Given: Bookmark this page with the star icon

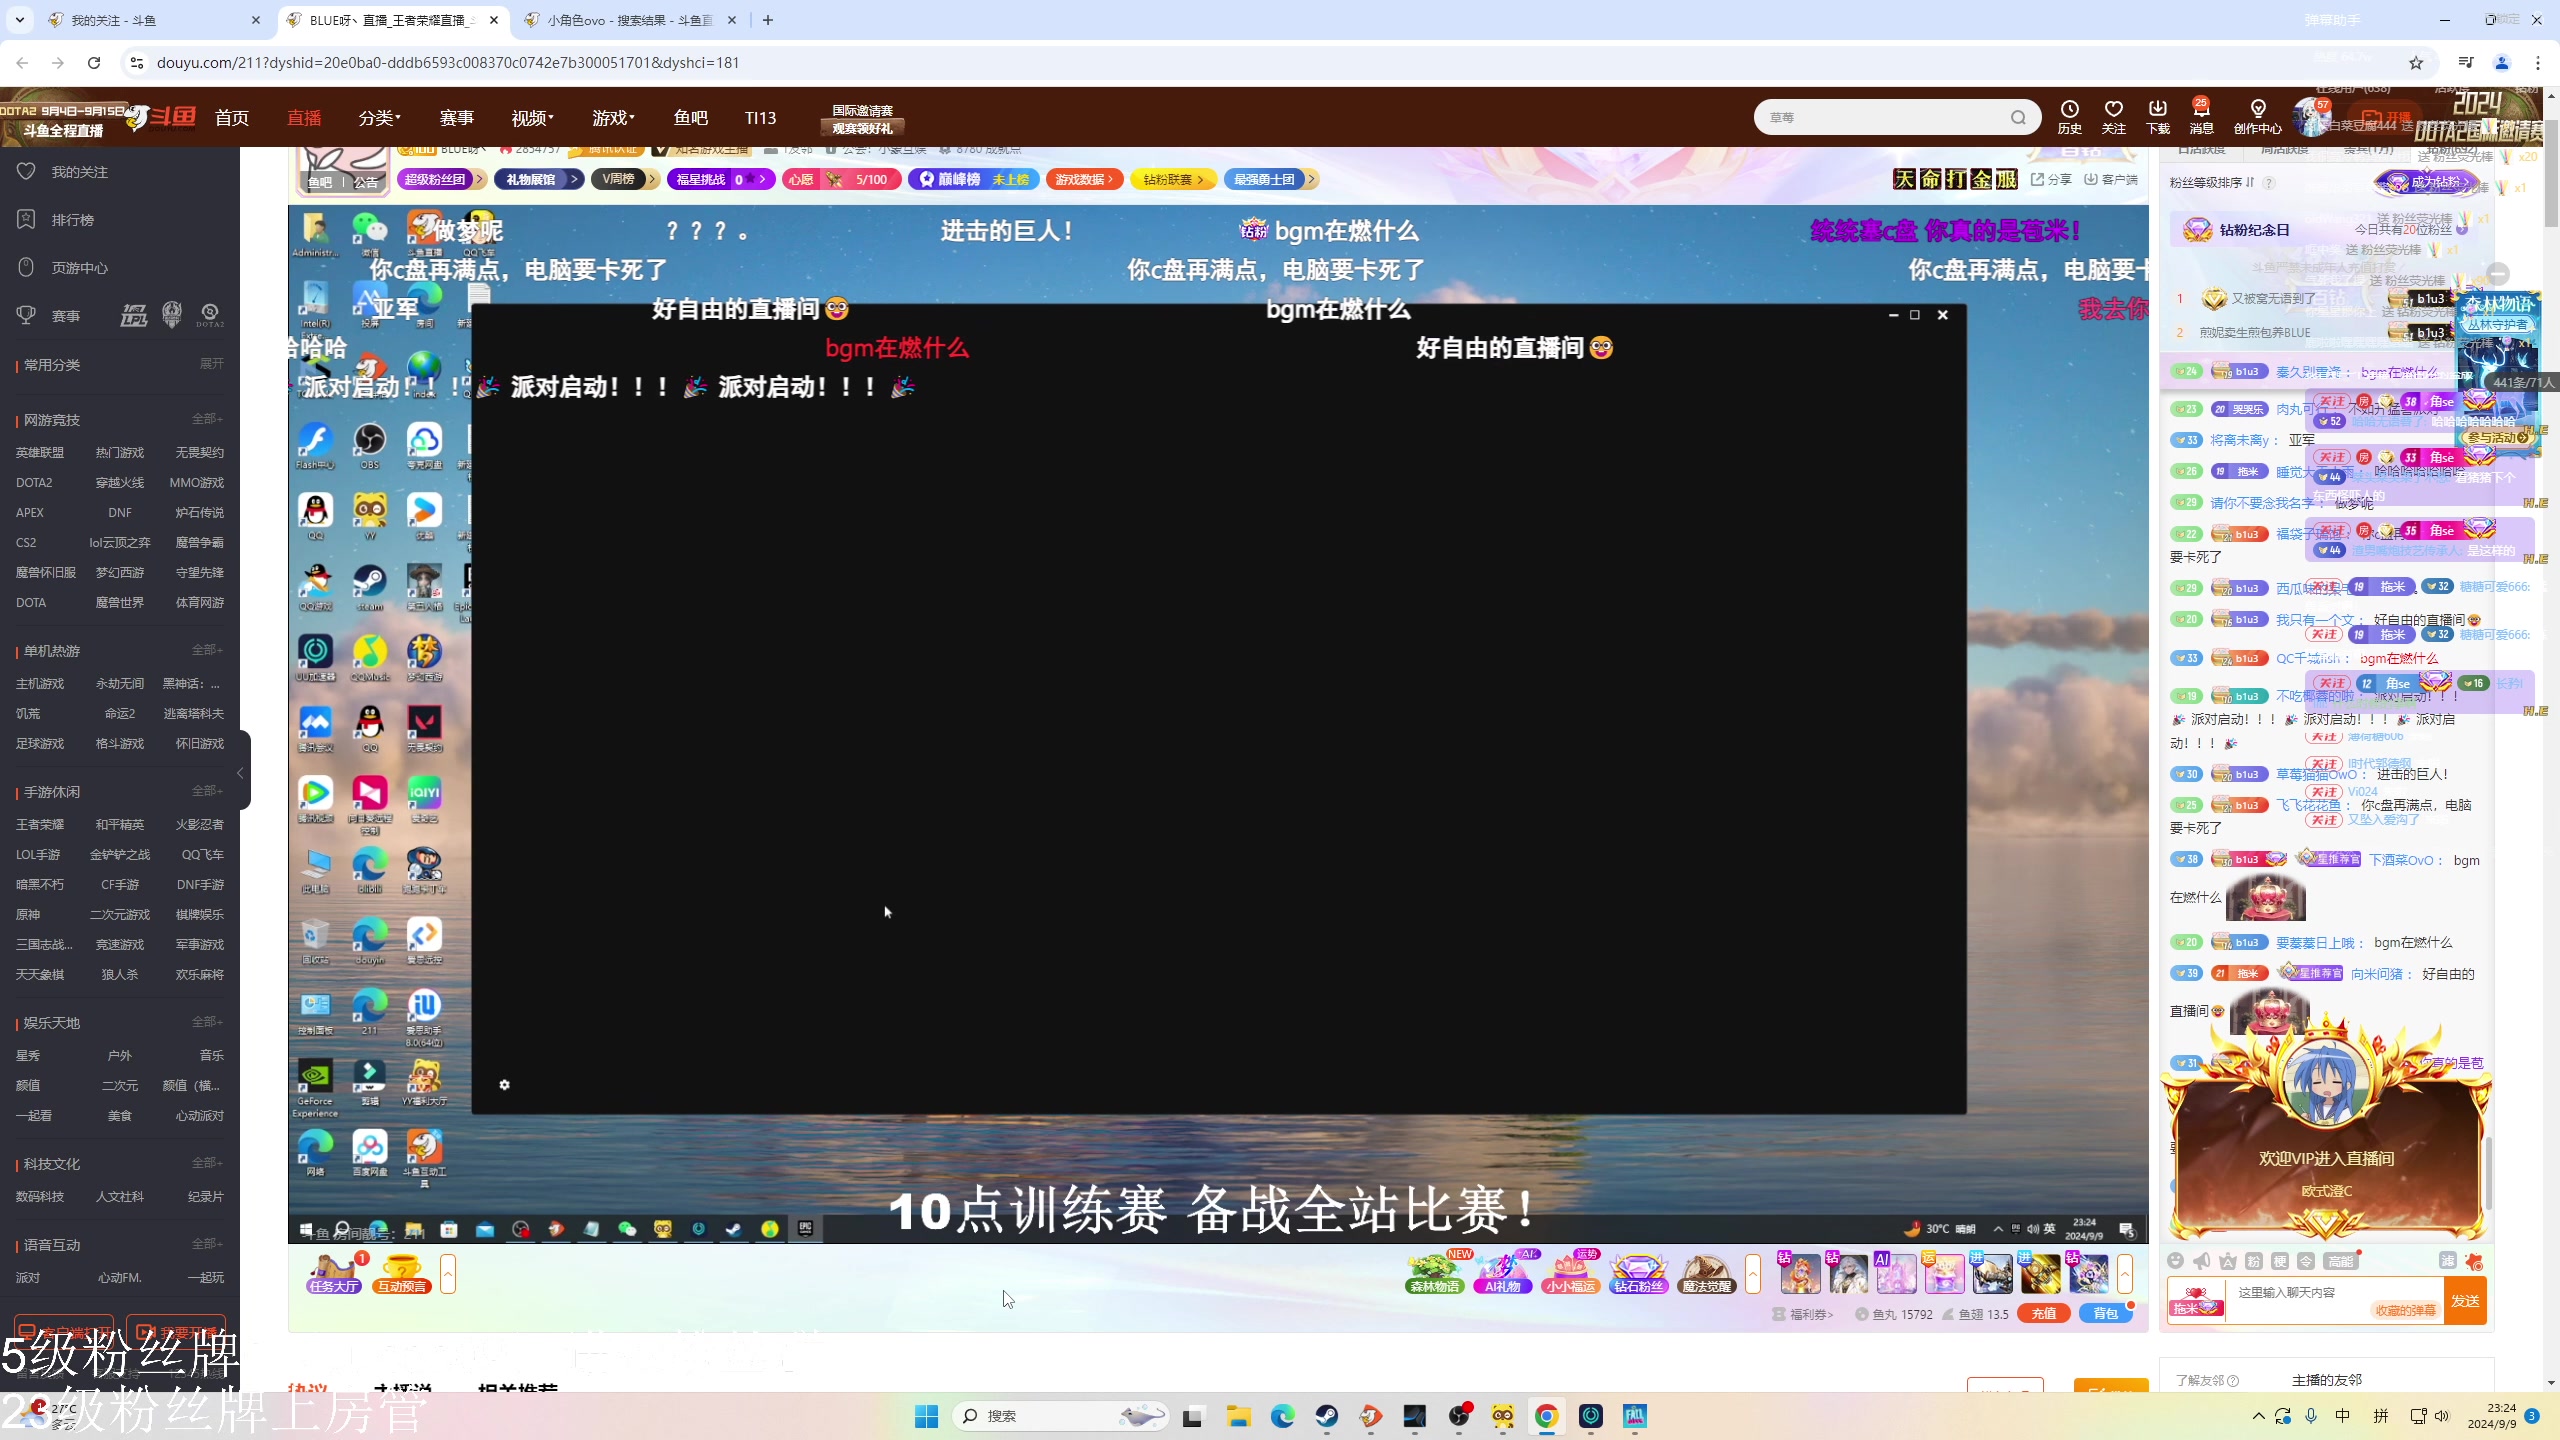Looking at the screenshot, I should 2416,63.
